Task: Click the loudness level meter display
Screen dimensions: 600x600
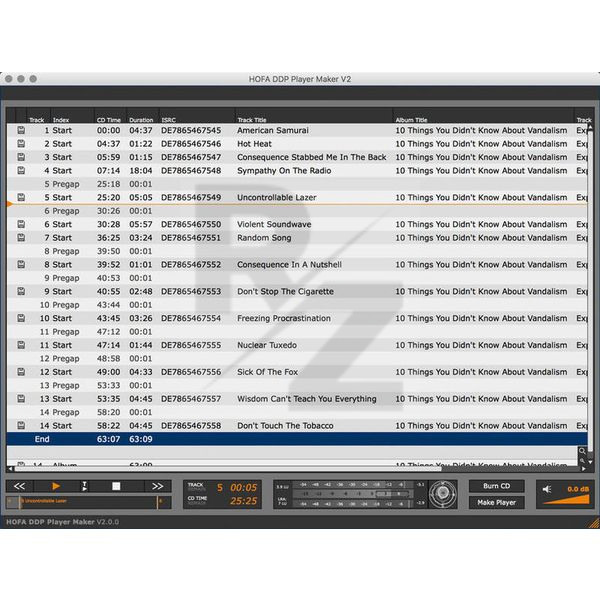Action: (x=349, y=494)
